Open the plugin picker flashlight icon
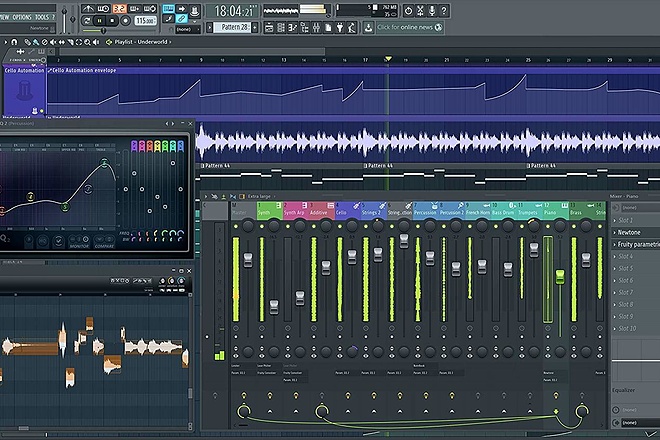This screenshot has width=660, height=440. [340, 27]
